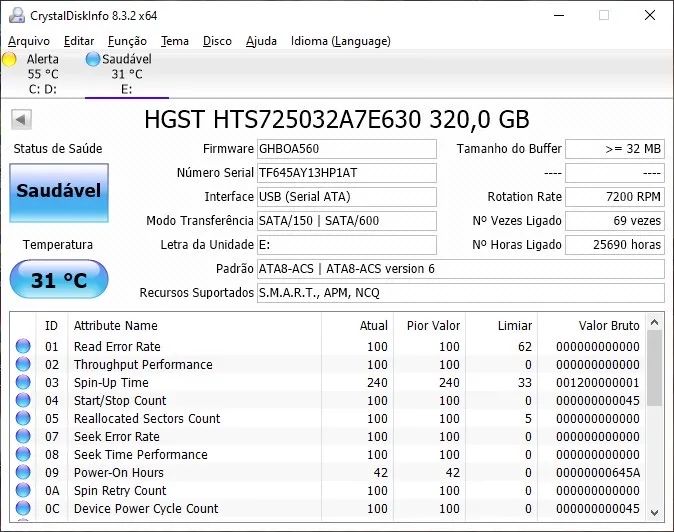Screen dimensions: 674x532
Task: Click status icon of Device Power Cycle Count row
Action: [23, 509]
